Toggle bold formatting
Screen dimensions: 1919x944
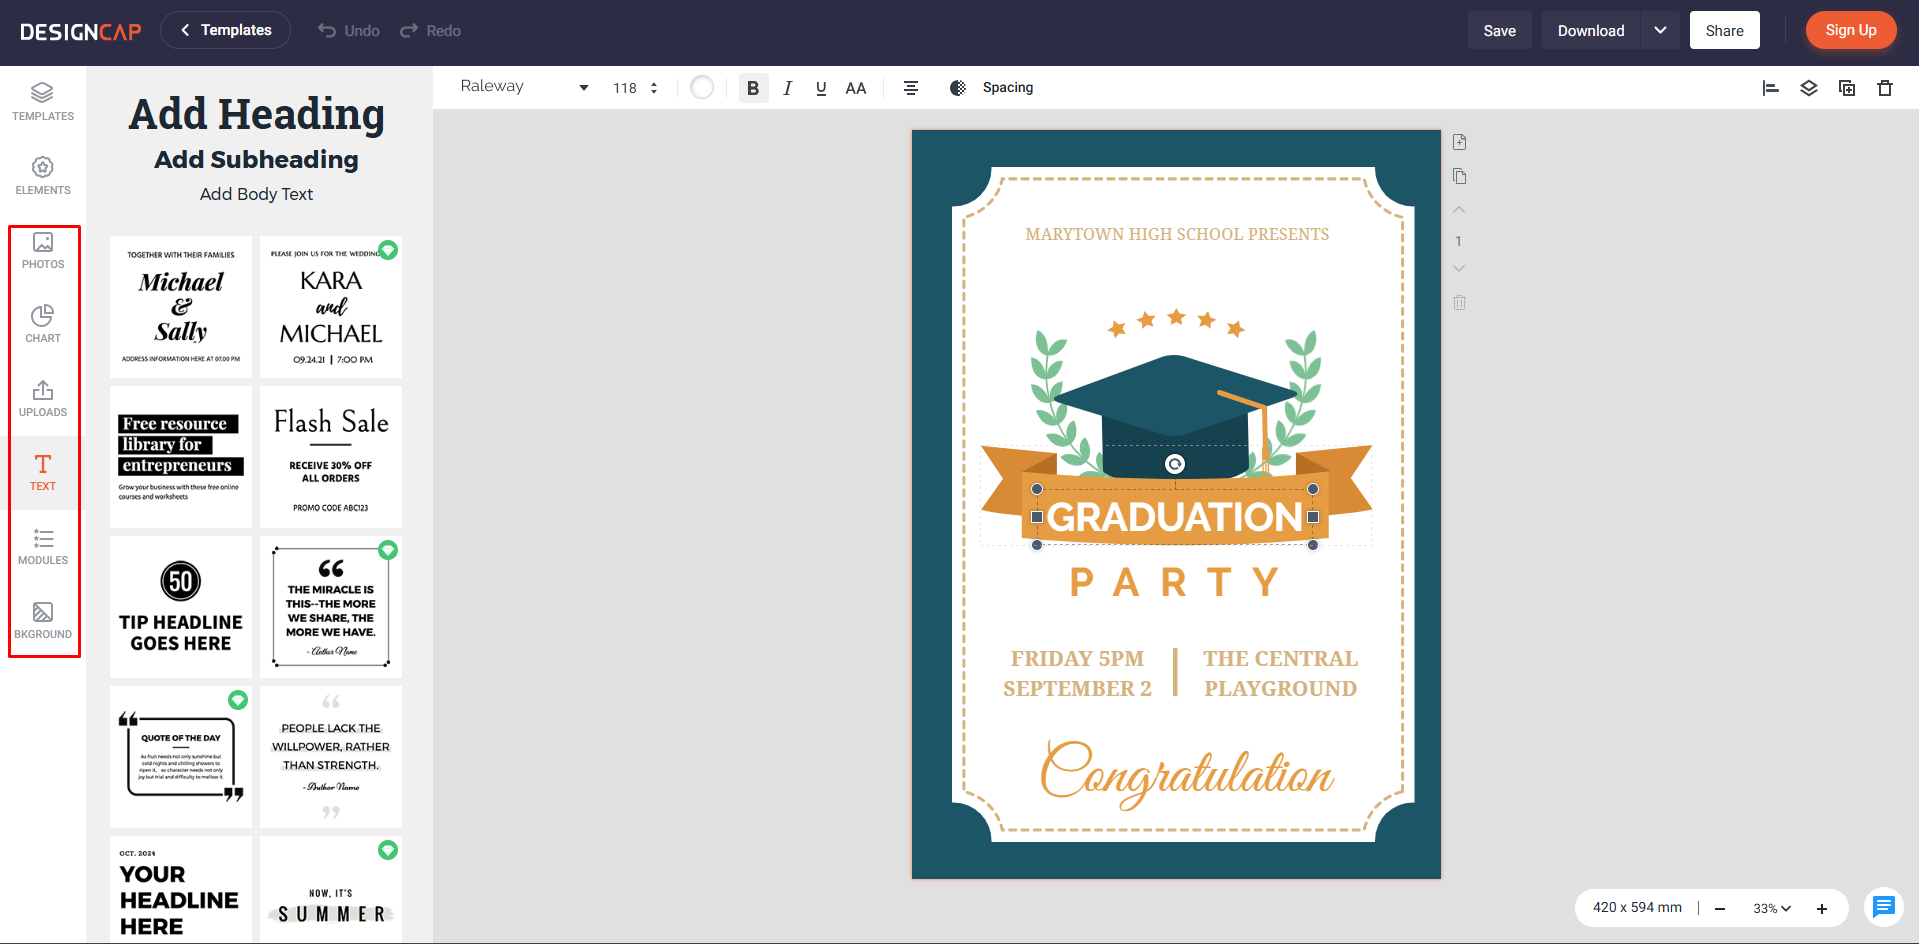(x=753, y=88)
